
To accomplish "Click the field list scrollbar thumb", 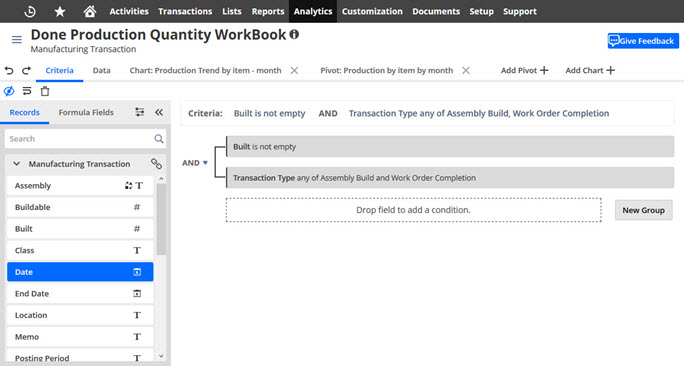I will (x=161, y=219).
